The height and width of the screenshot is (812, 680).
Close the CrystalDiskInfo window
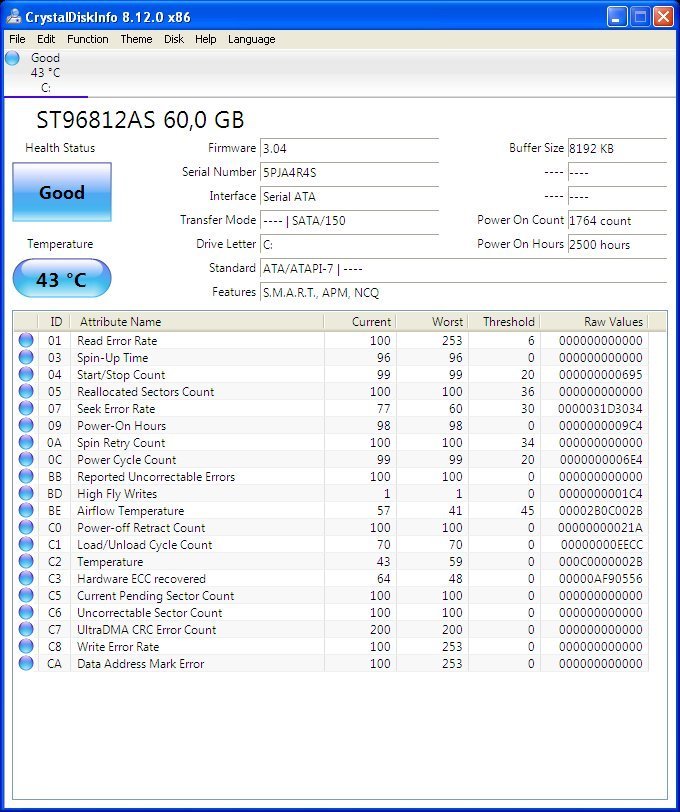(663, 17)
